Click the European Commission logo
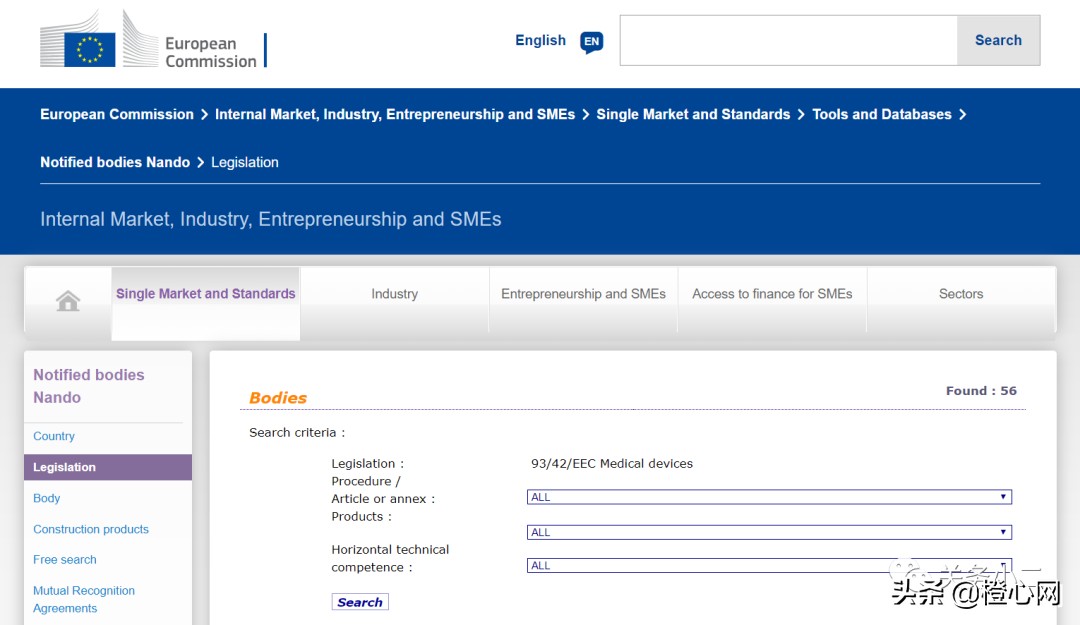 (x=150, y=42)
